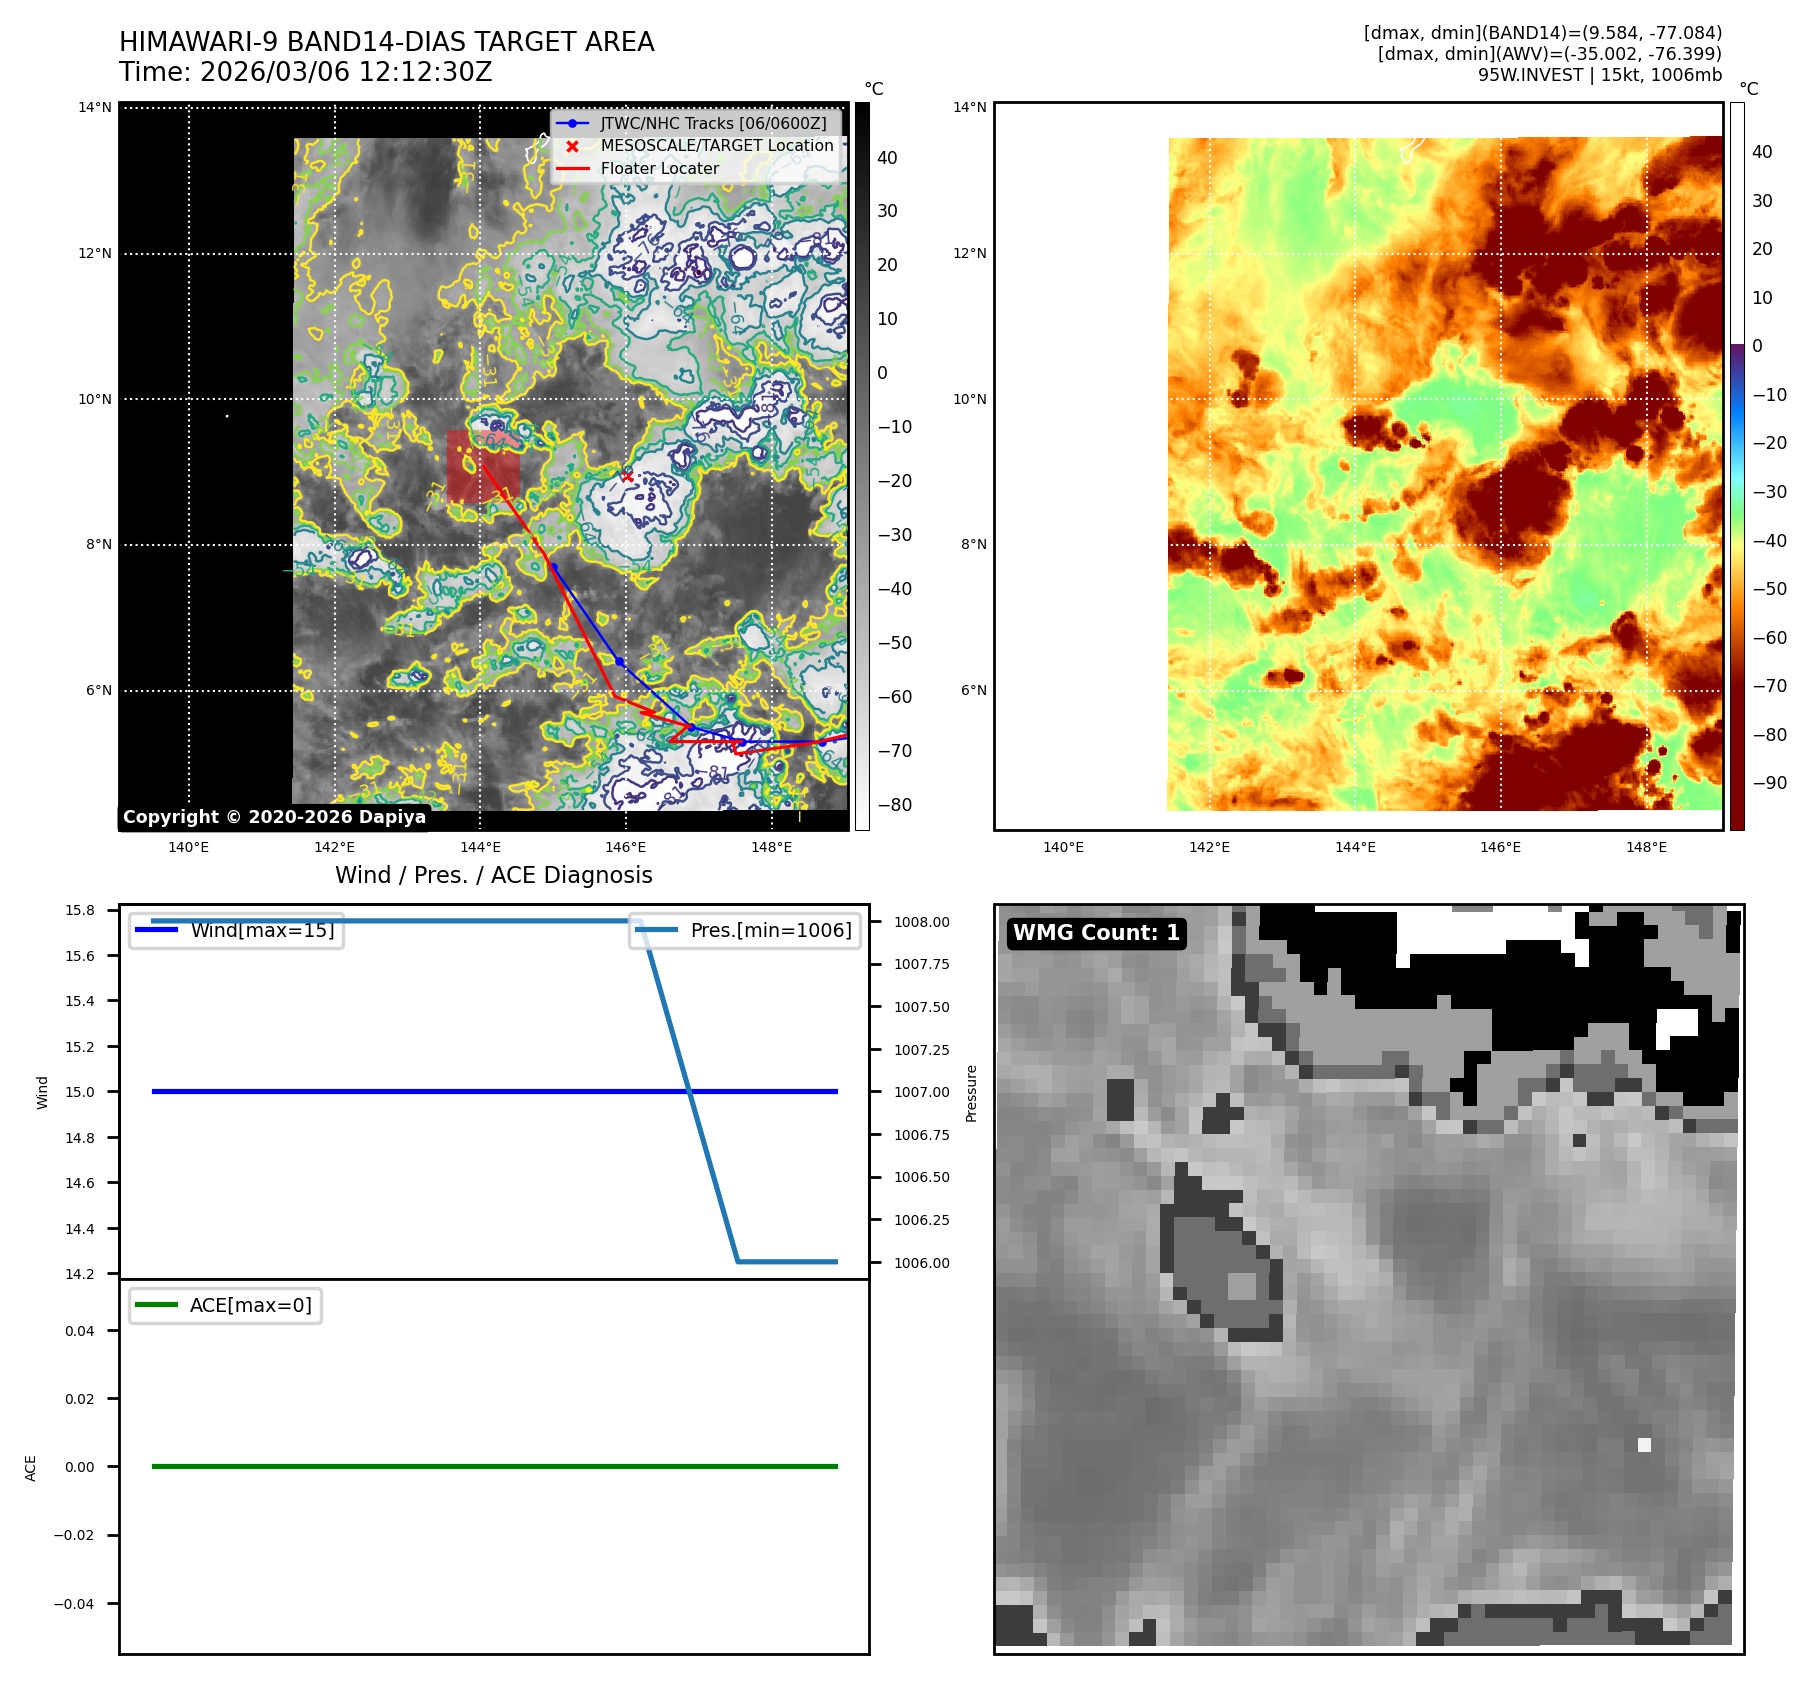Image resolution: width=1813 pixels, height=1691 pixels.
Task: Click the ACE[max=0] legend label
Action: tap(250, 1305)
